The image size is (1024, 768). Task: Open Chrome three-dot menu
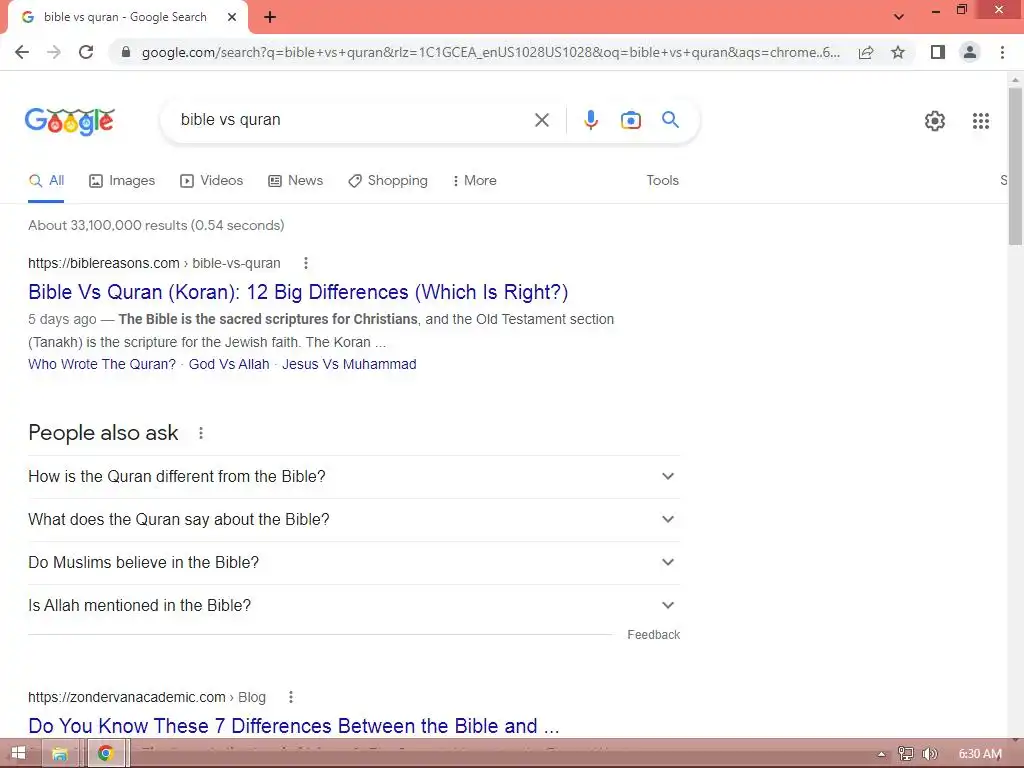click(x=1002, y=52)
